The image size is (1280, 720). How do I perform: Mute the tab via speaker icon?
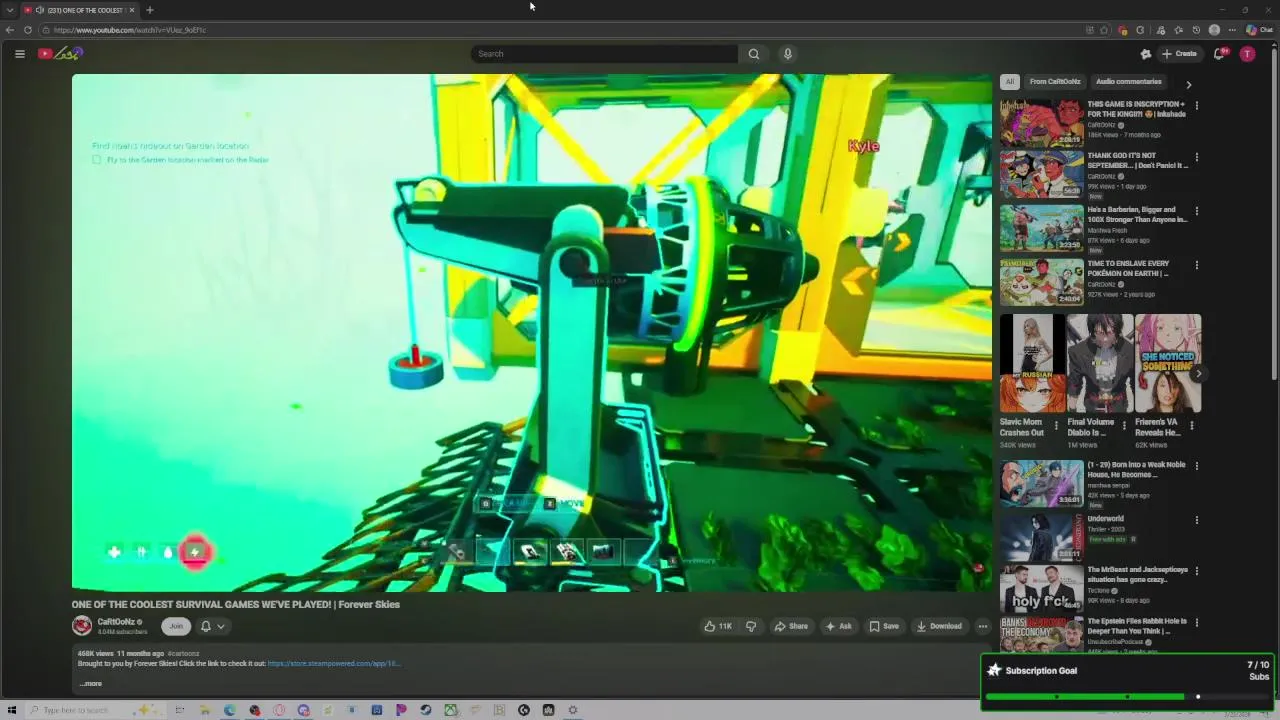(x=39, y=10)
